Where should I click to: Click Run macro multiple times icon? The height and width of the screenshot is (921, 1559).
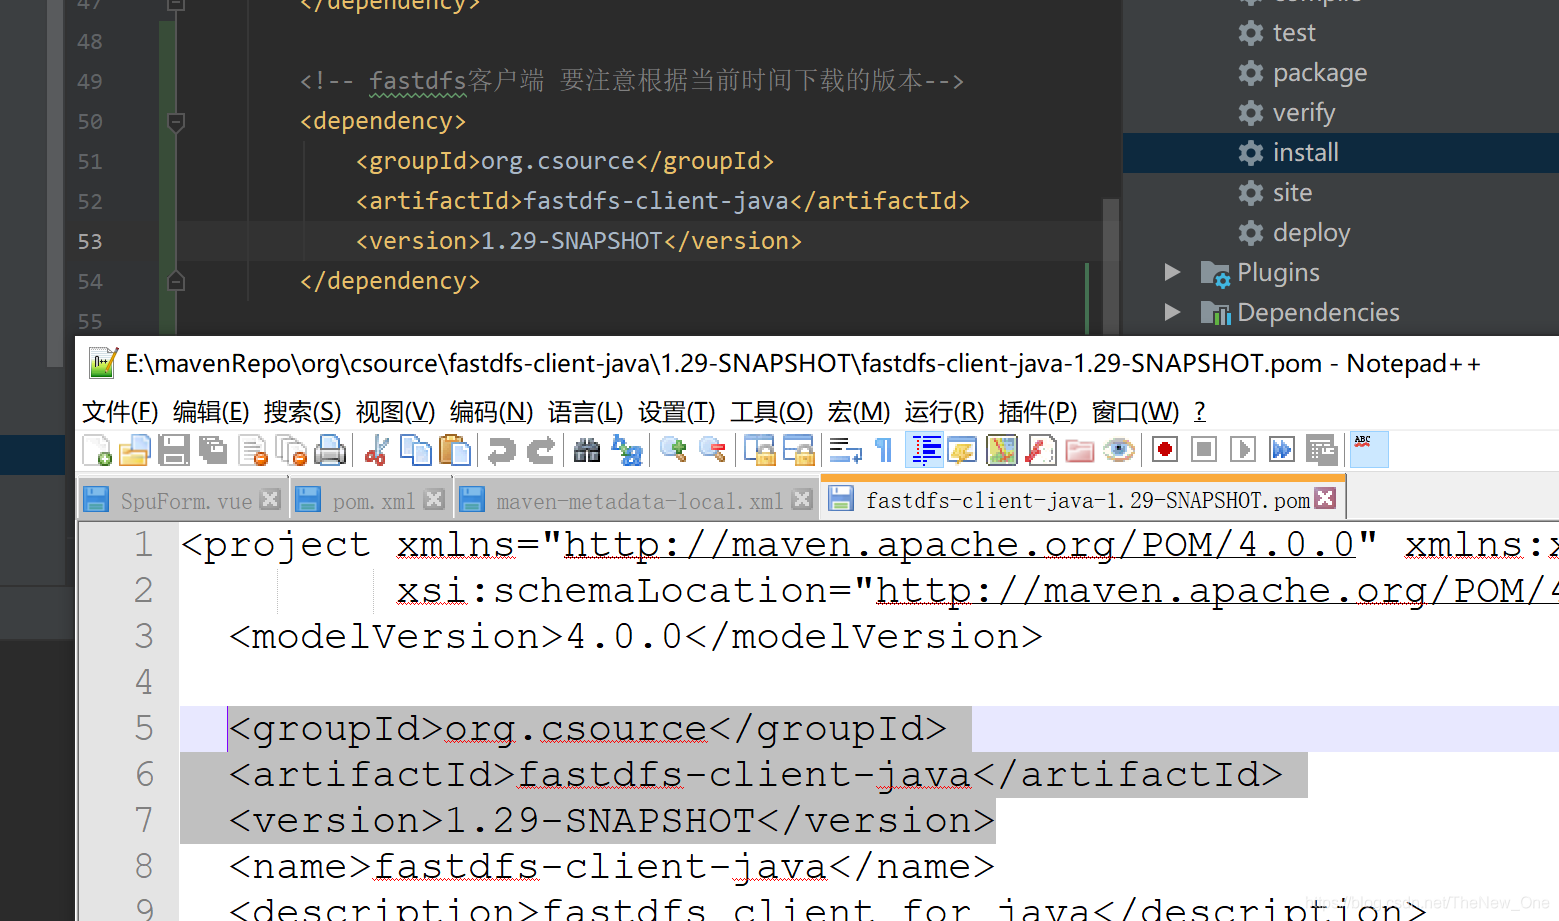click(1282, 450)
